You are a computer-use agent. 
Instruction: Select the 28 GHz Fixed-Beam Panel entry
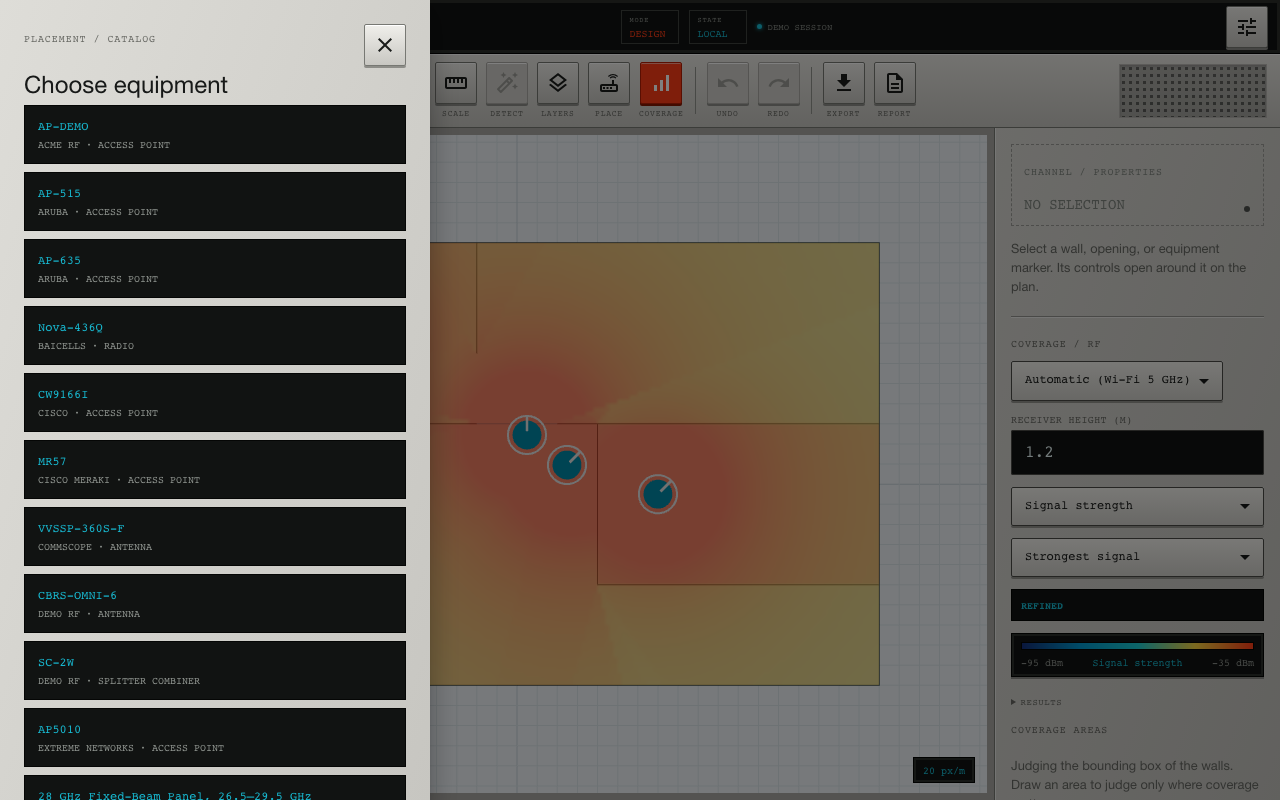point(215,788)
